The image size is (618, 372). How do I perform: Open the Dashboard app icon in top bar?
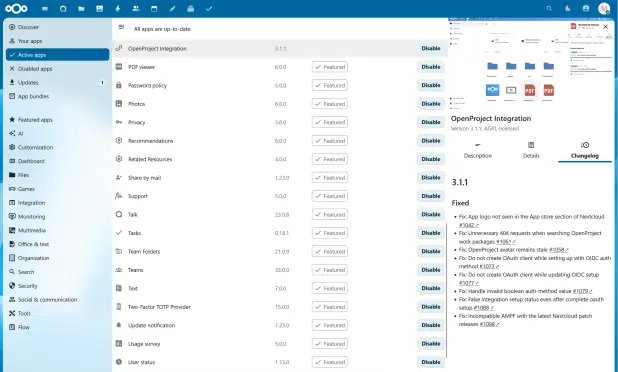point(45,8)
